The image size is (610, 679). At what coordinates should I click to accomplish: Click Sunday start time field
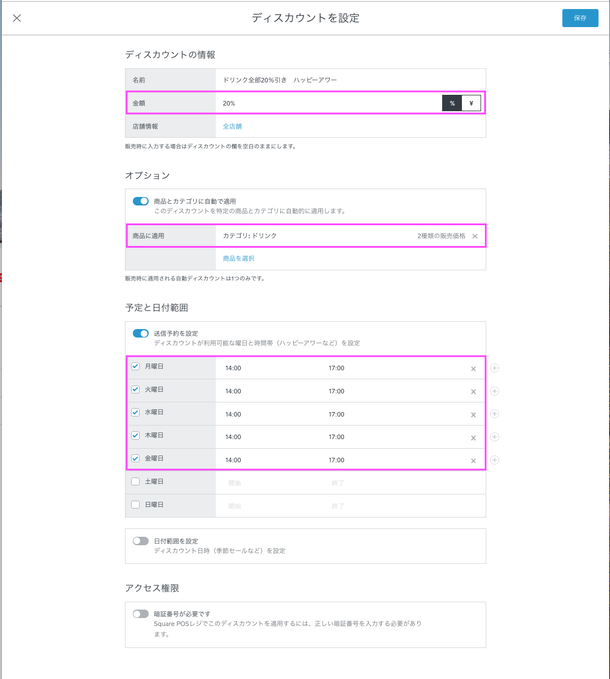[x=235, y=506]
